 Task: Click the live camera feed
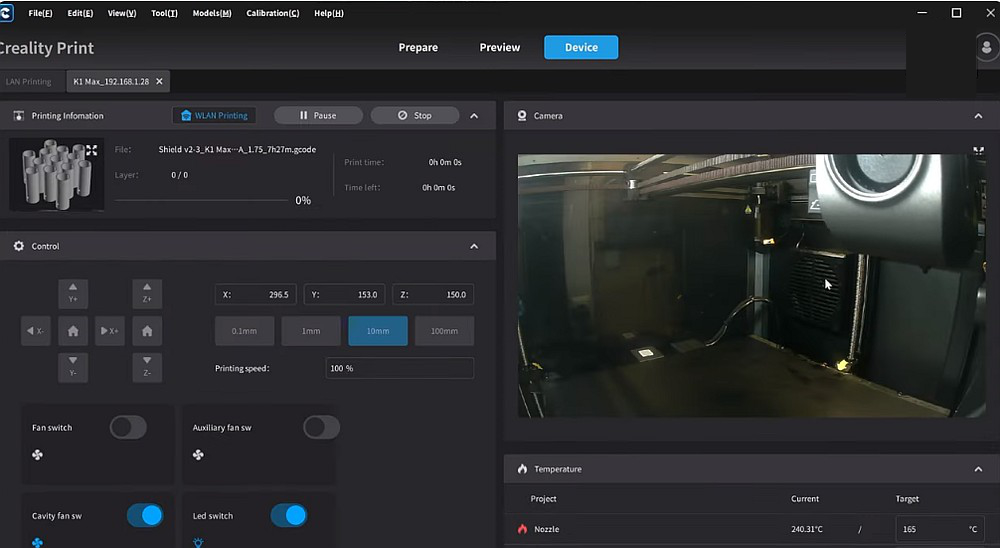[x=751, y=286]
